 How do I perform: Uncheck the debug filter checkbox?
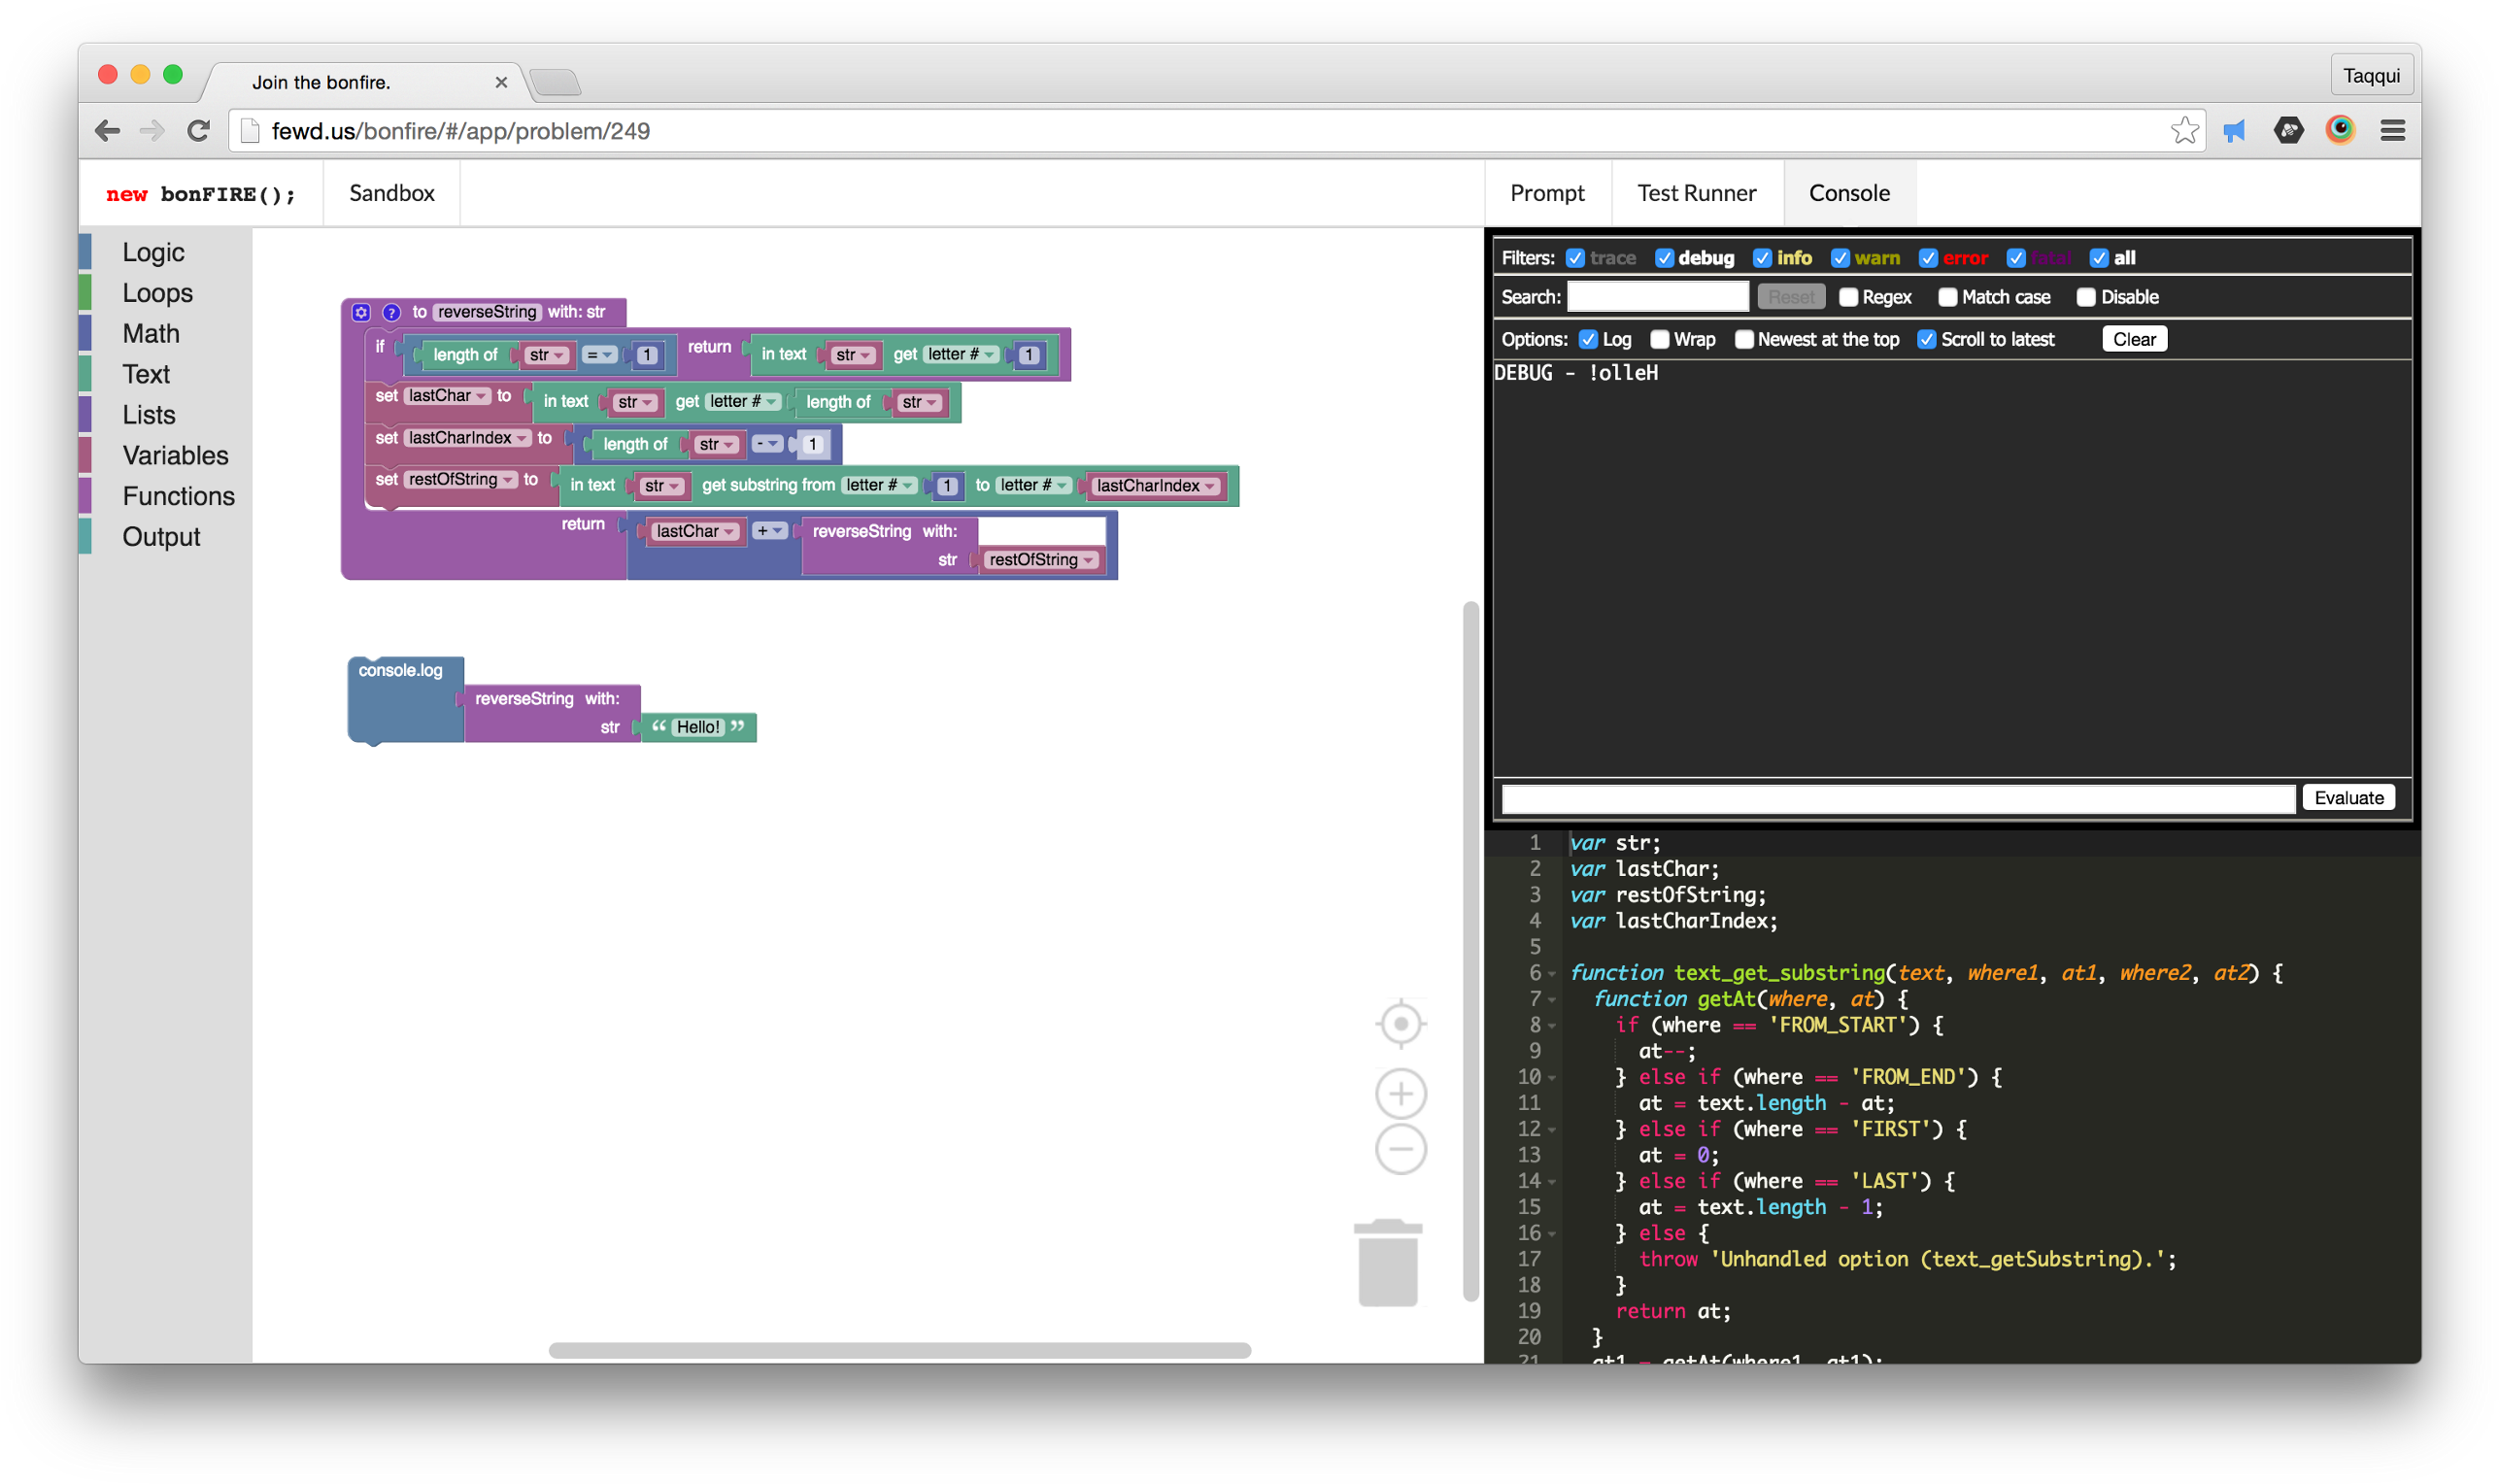pyautogui.click(x=1664, y=258)
